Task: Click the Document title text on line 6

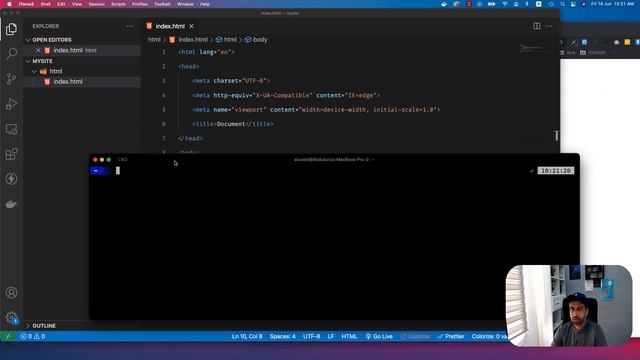Action: click(x=231, y=124)
